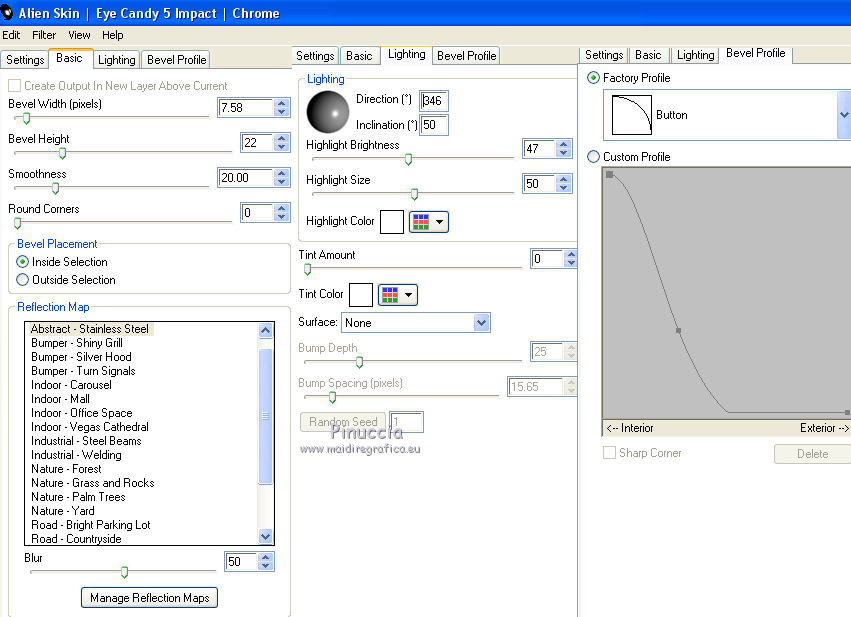Image resolution: width=851 pixels, height=617 pixels.
Task: Click the Alien Skin logo in title bar
Action: (x=7, y=12)
